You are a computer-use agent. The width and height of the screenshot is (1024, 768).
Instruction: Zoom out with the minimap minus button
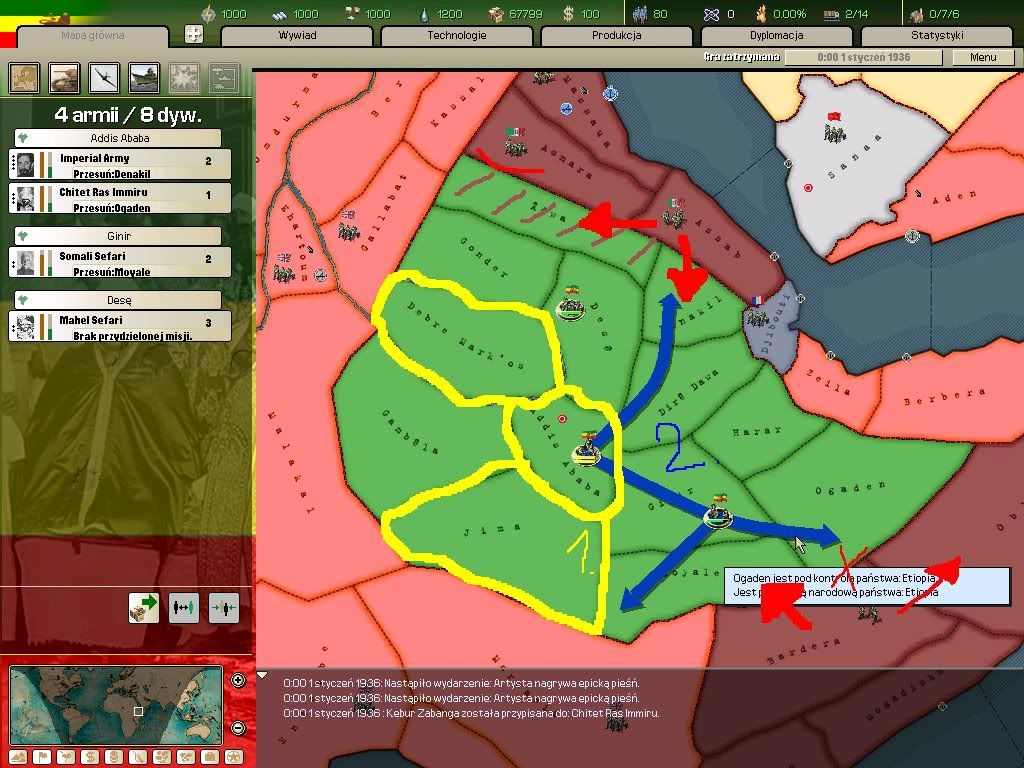238,728
